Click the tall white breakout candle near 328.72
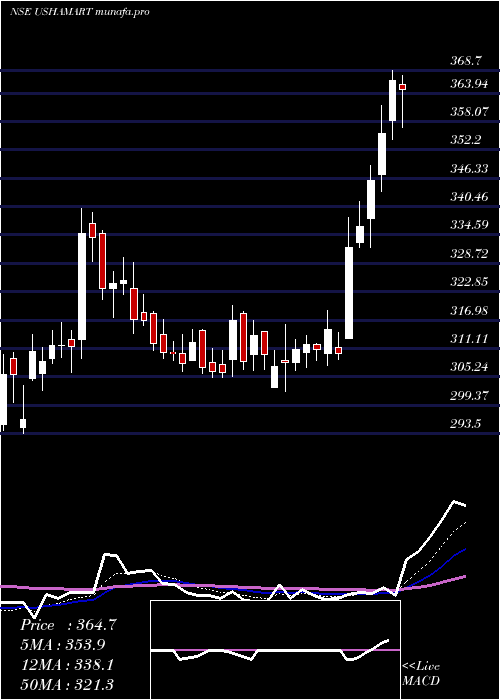The image size is (500, 700). pos(349,292)
